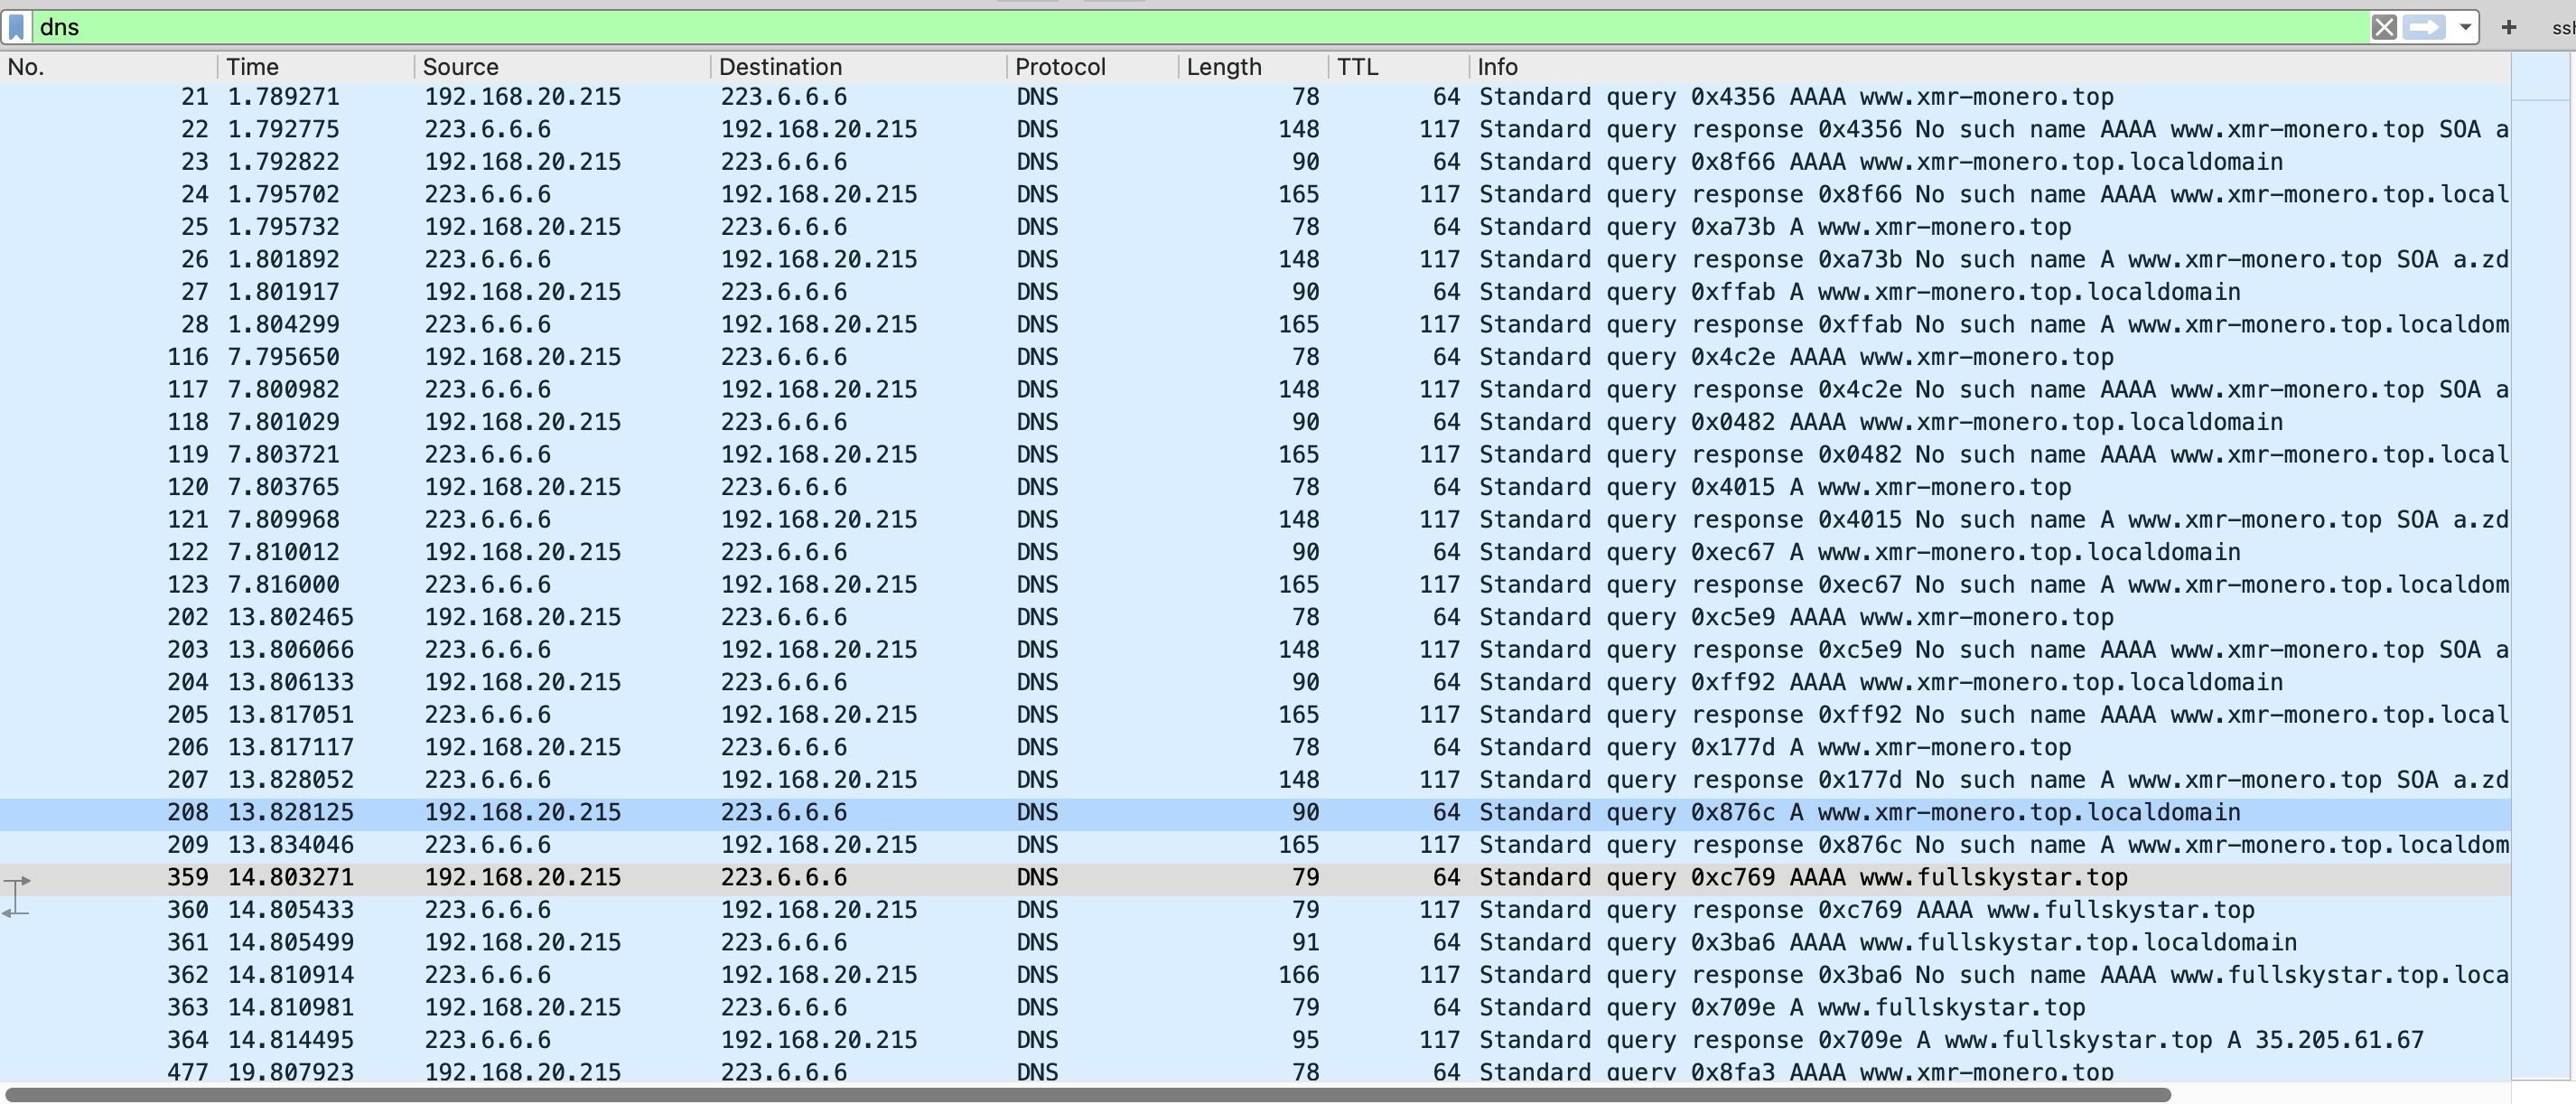The width and height of the screenshot is (2576, 1104).
Task: Sort by the Length column header
Action: click(1224, 67)
